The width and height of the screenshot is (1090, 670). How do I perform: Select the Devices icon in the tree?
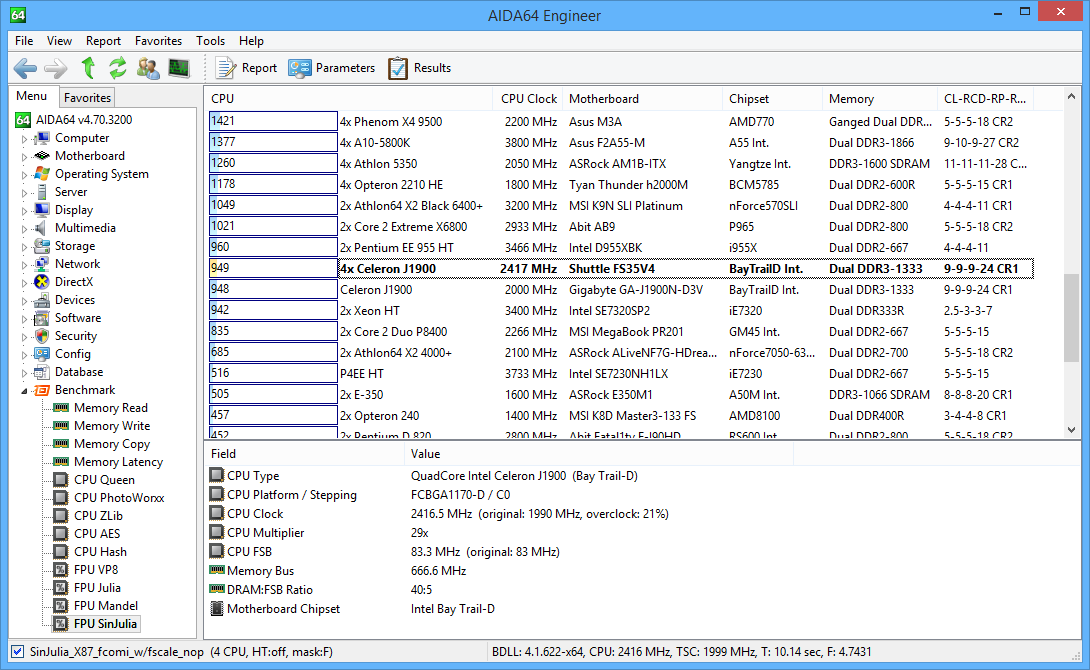(x=42, y=300)
